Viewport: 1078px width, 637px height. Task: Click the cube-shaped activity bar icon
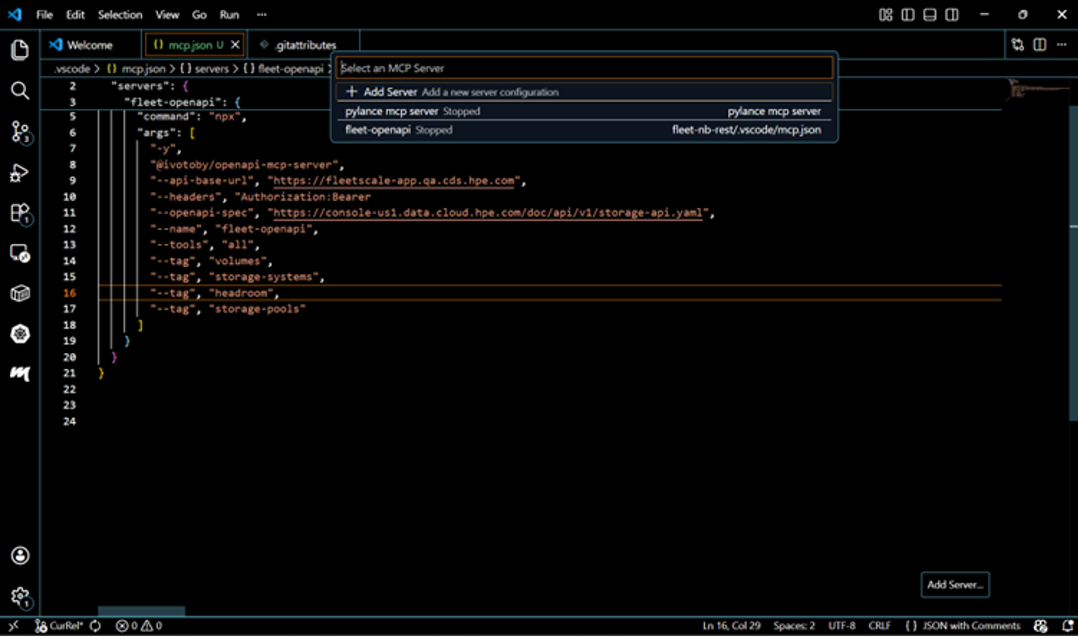20,293
